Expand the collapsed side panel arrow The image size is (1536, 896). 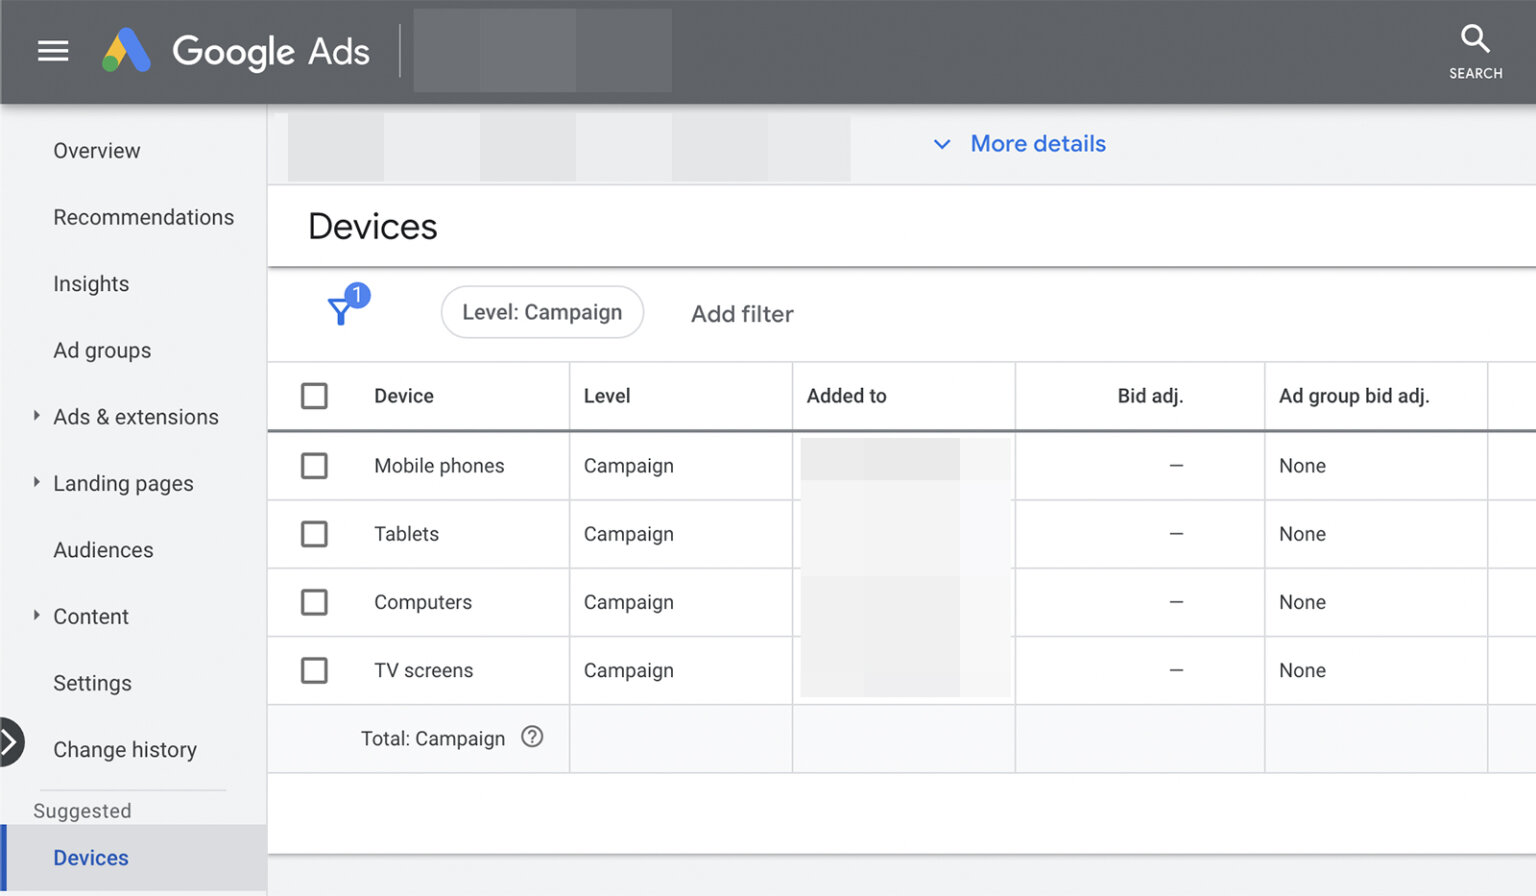pos(12,742)
